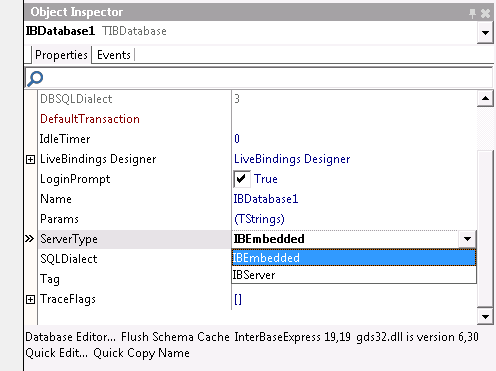Pin the Object Inspector panel
The height and width of the screenshot is (371, 496).
472,13
